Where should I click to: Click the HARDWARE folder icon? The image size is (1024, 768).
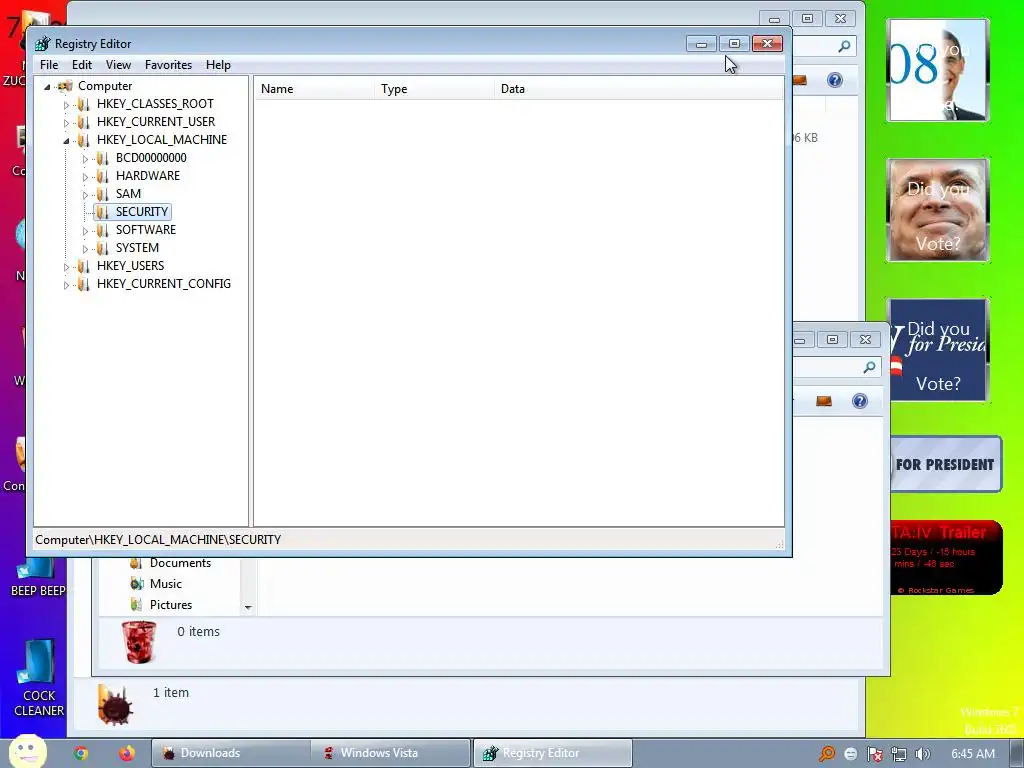tap(102, 176)
